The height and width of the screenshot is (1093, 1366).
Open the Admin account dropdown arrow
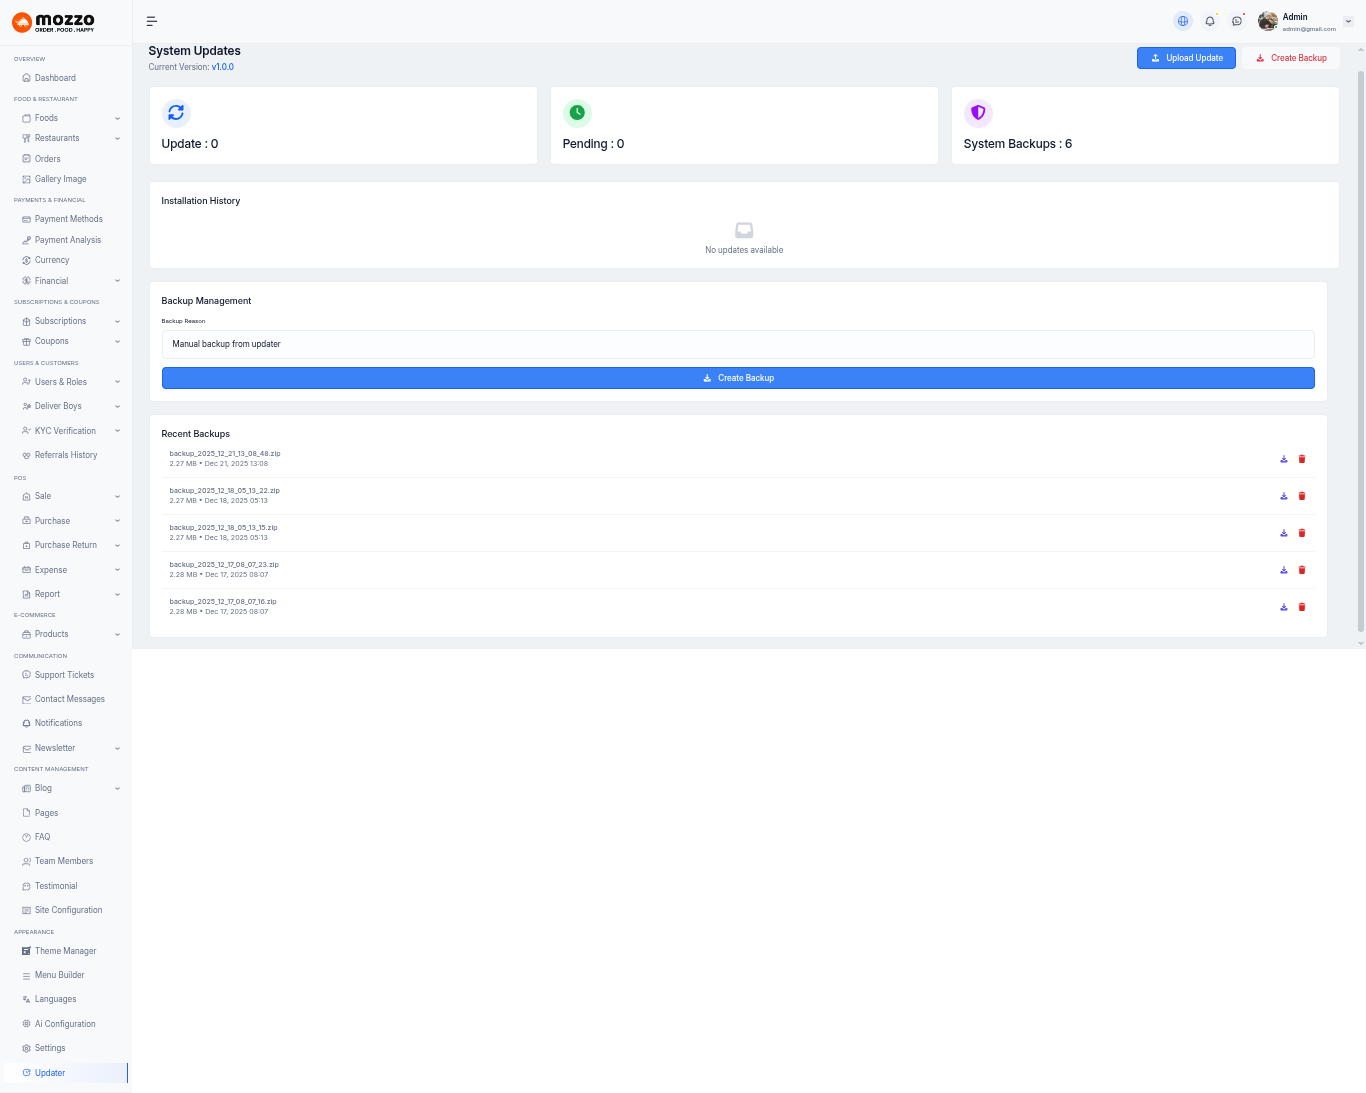(1348, 21)
